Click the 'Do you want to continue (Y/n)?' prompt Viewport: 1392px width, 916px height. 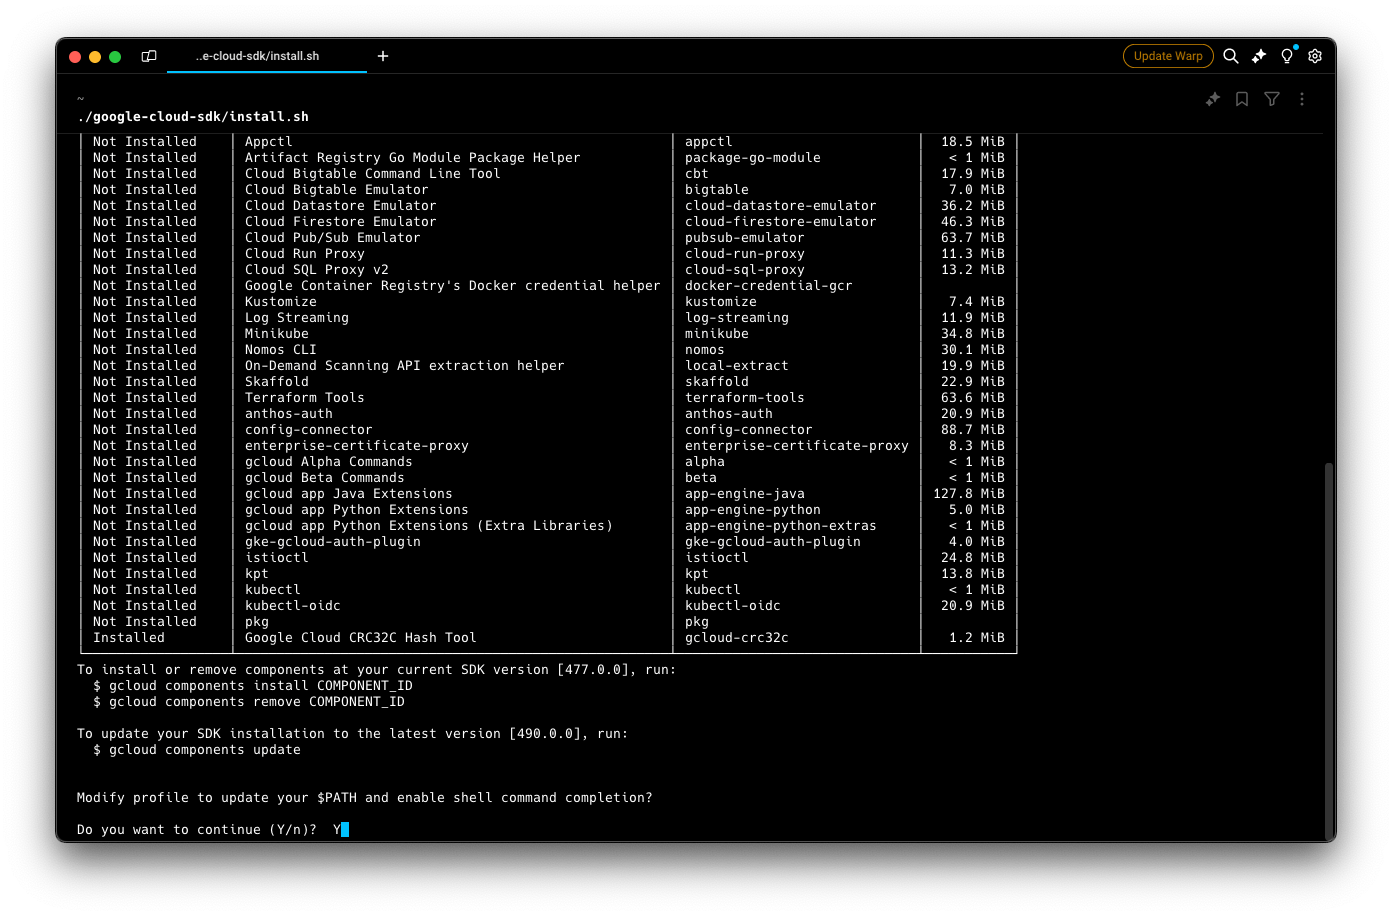tap(197, 830)
